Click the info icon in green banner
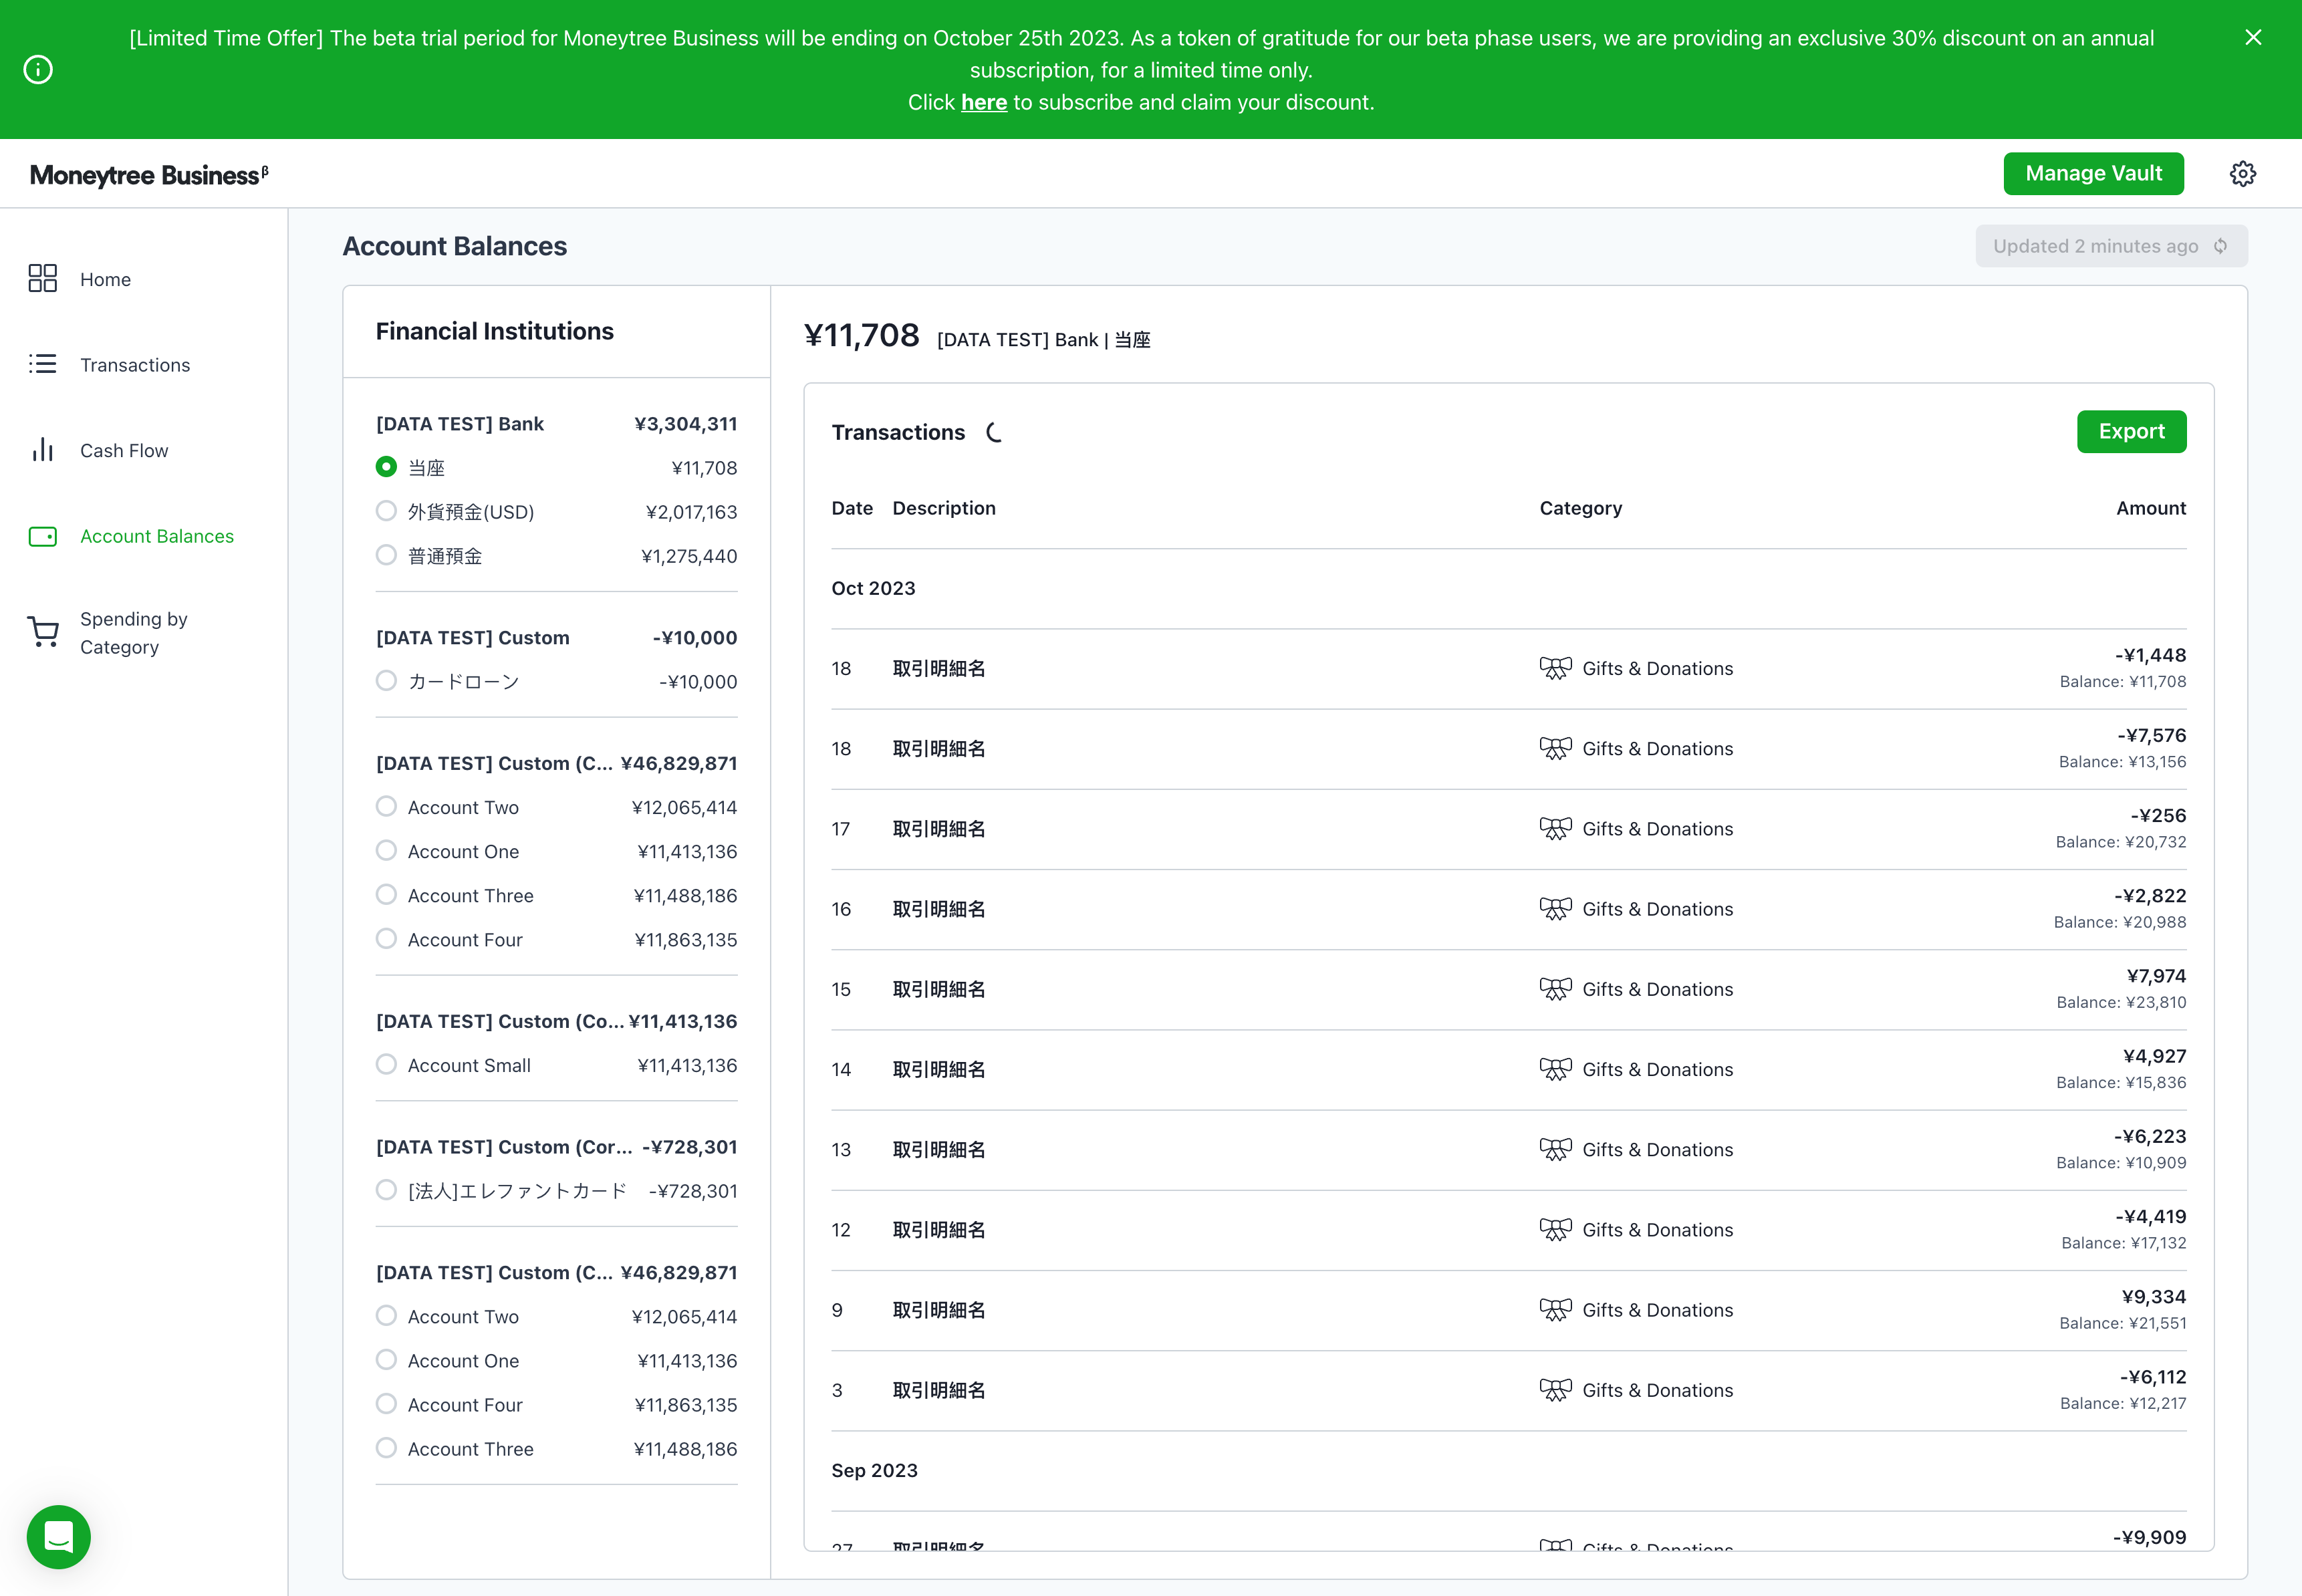Viewport: 2302px width, 1596px height. click(38, 70)
